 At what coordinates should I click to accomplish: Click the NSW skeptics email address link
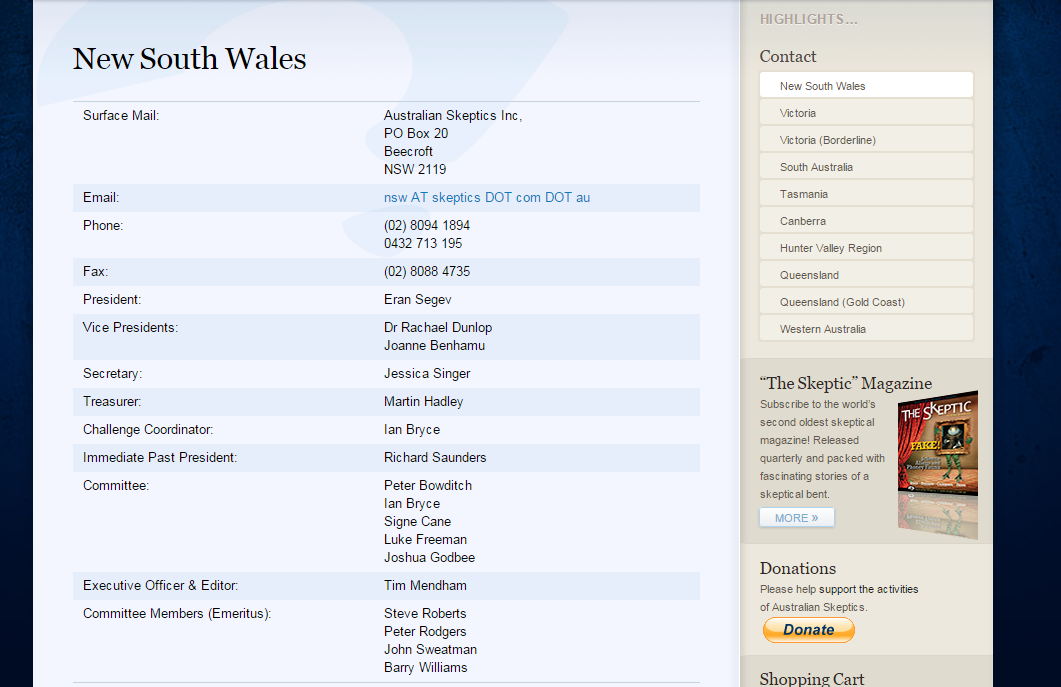pos(486,198)
